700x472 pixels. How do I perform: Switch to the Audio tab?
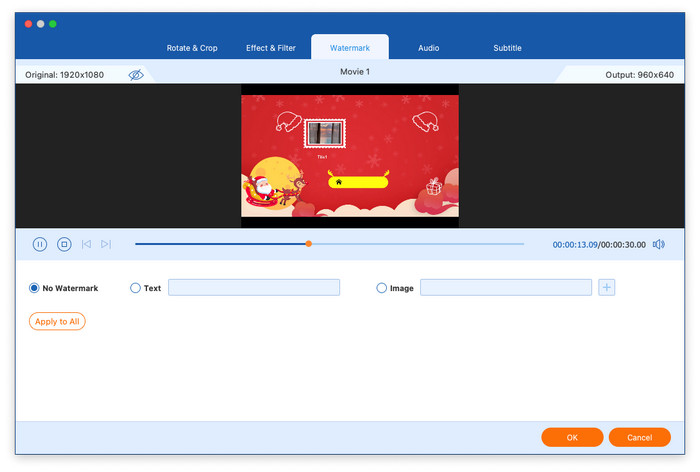(x=428, y=48)
